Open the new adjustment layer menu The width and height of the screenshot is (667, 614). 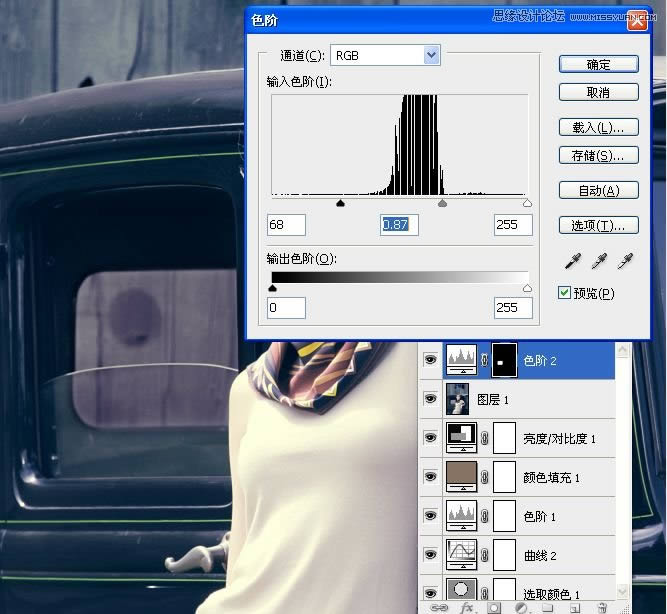point(521,607)
